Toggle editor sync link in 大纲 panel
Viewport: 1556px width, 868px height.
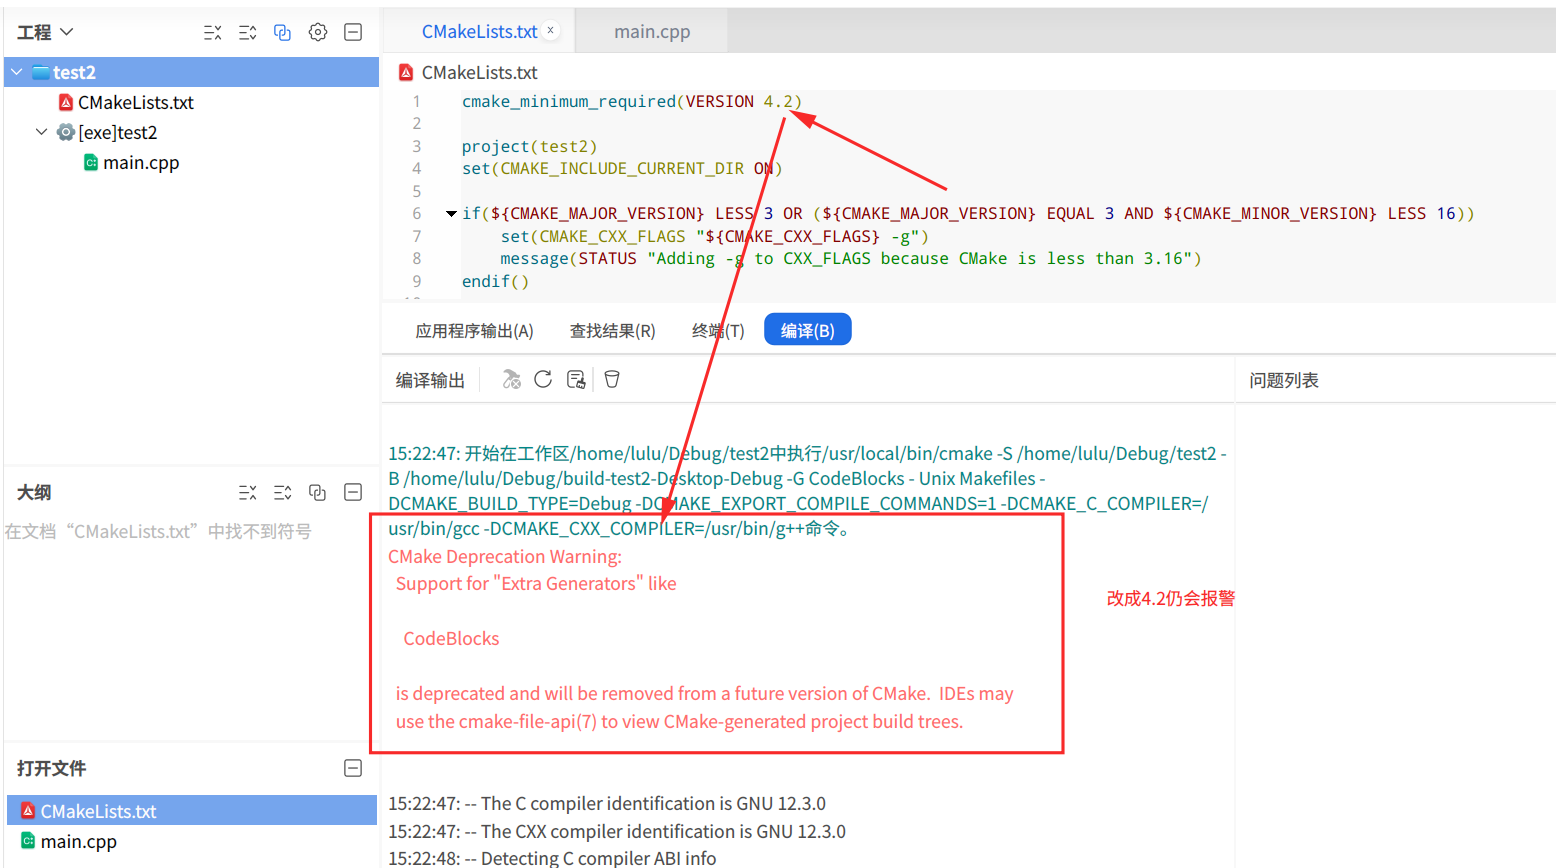pos(318,492)
